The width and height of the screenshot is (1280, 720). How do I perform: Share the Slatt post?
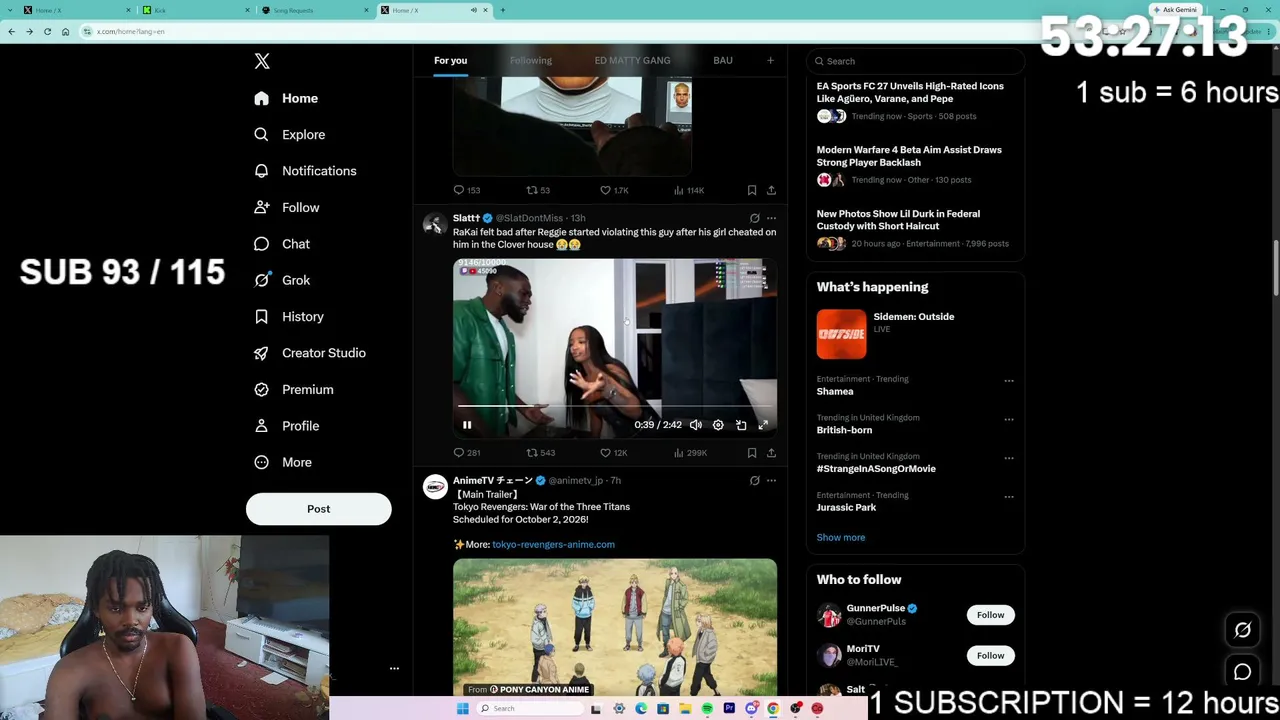771,453
